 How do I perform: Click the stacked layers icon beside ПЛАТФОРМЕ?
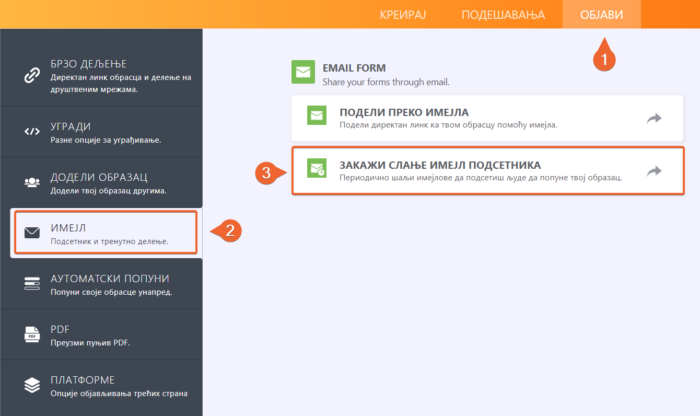pyautogui.click(x=32, y=385)
